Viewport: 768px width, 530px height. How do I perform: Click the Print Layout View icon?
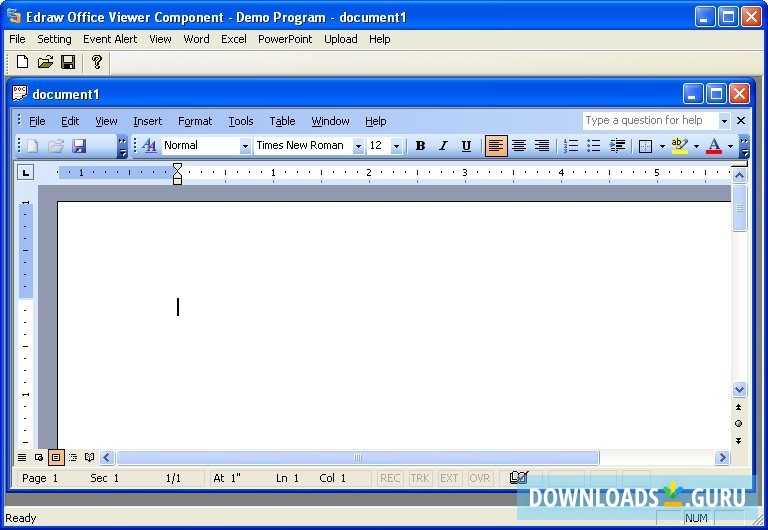(x=56, y=458)
